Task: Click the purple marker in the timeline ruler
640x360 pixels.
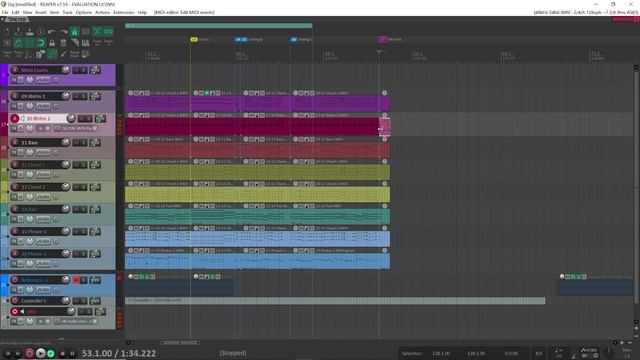Action: click(382, 39)
